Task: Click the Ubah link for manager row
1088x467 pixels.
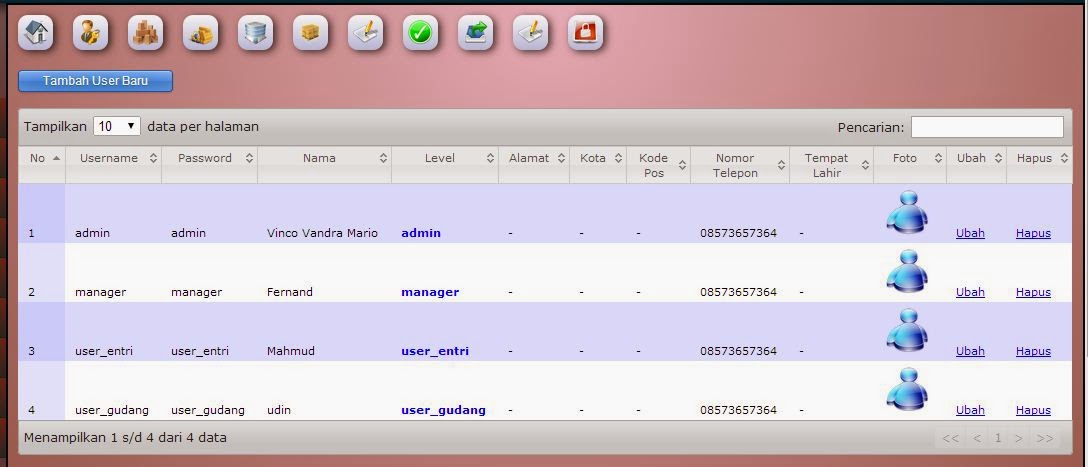Action: [970, 292]
